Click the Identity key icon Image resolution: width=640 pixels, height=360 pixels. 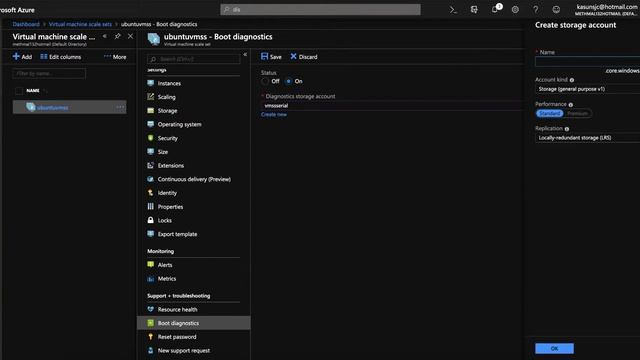coord(151,193)
